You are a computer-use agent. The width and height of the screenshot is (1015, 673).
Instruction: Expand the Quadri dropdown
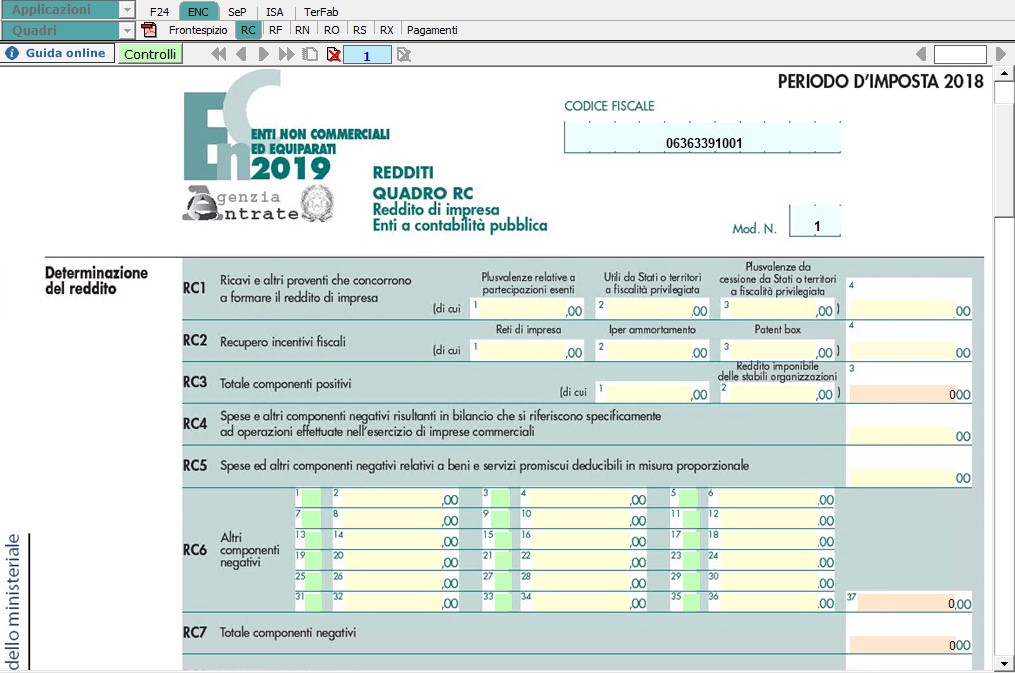[x=127, y=30]
